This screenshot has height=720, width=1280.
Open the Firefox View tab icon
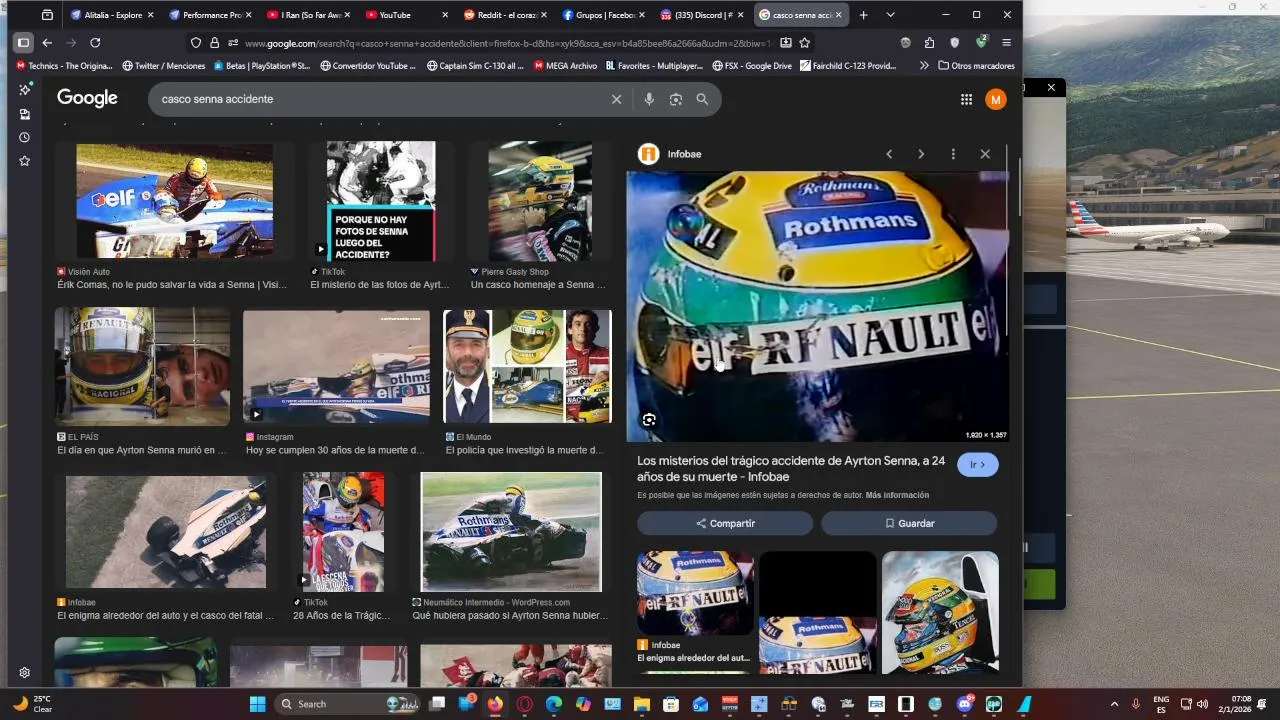click(47, 15)
